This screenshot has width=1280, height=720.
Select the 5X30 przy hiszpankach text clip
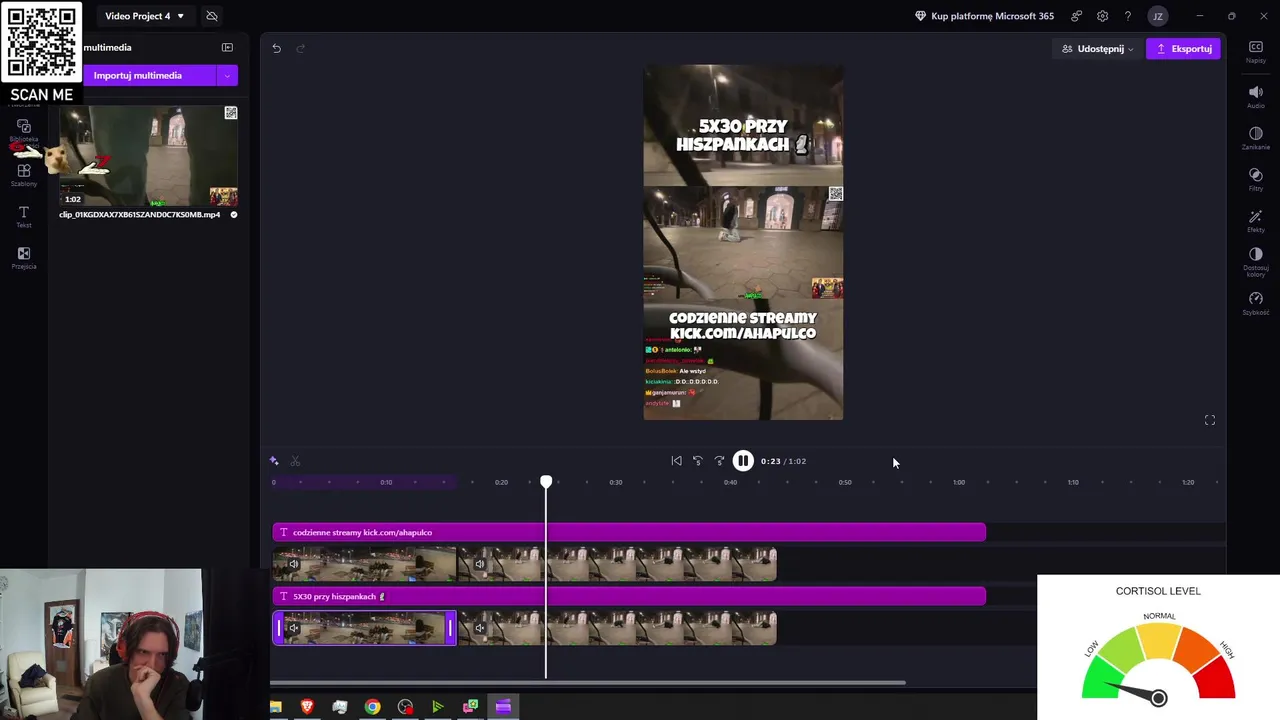tap(629, 596)
